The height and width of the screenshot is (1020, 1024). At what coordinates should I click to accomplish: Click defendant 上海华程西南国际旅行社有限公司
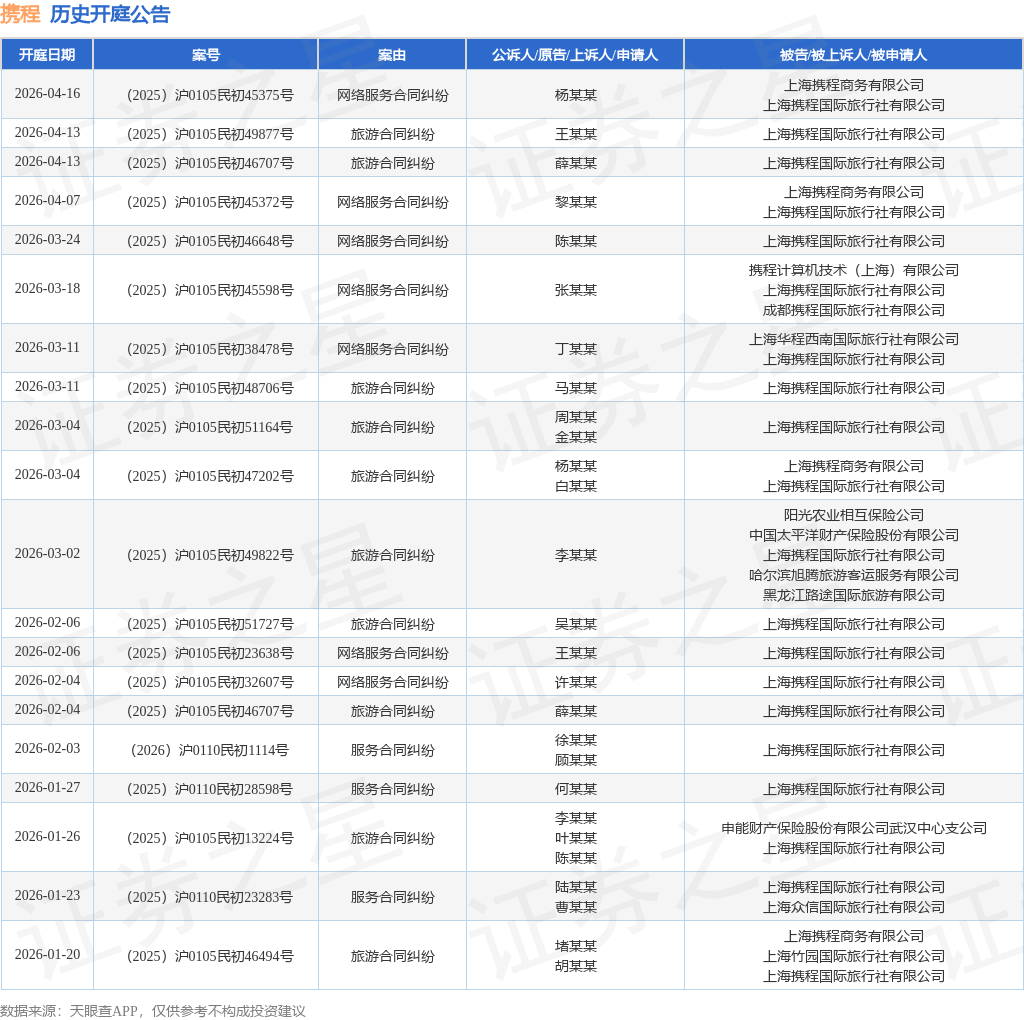[854, 340]
